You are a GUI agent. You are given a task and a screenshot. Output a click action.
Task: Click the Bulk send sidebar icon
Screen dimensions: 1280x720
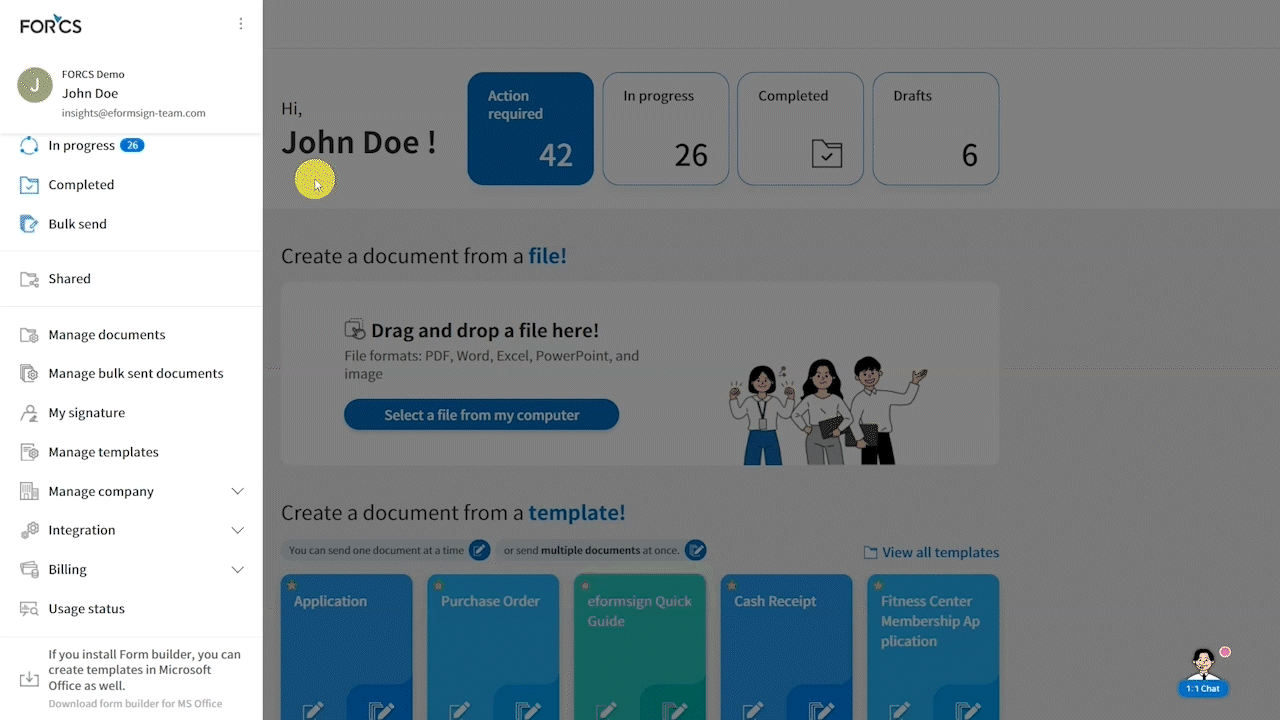pos(29,224)
